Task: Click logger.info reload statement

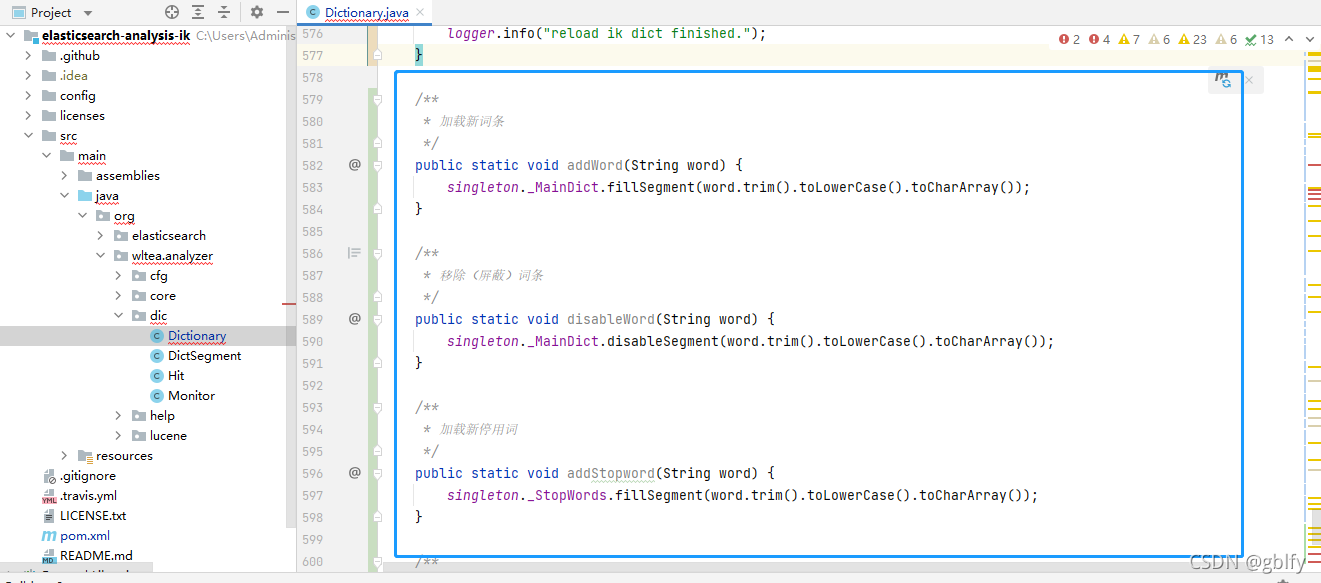Action: click(x=606, y=33)
